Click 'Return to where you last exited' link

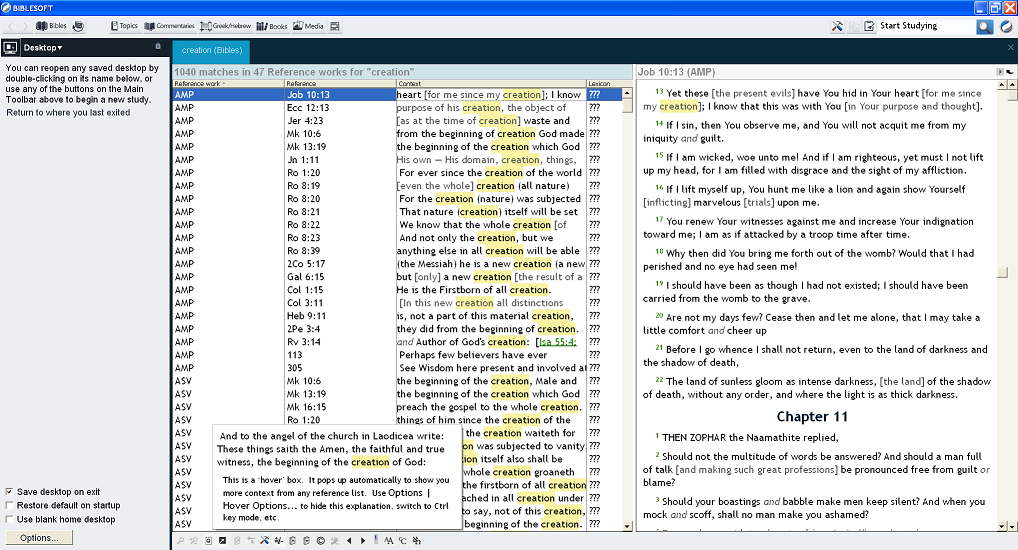(68, 112)
